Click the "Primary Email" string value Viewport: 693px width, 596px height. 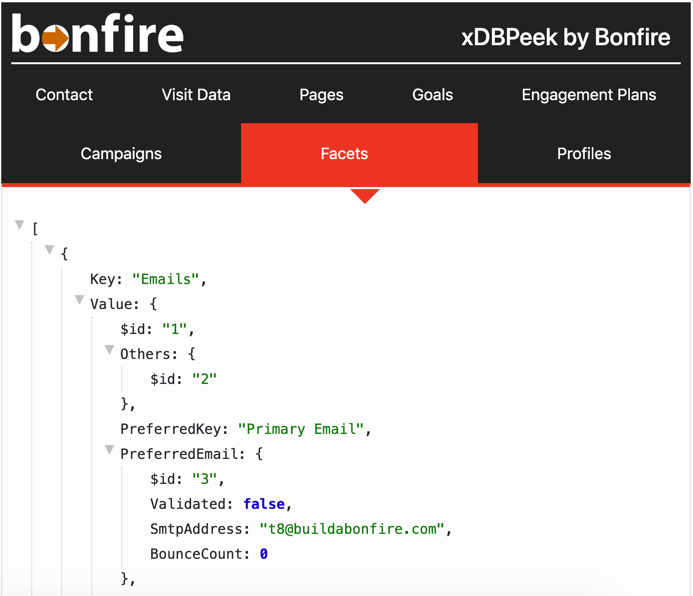301,429
